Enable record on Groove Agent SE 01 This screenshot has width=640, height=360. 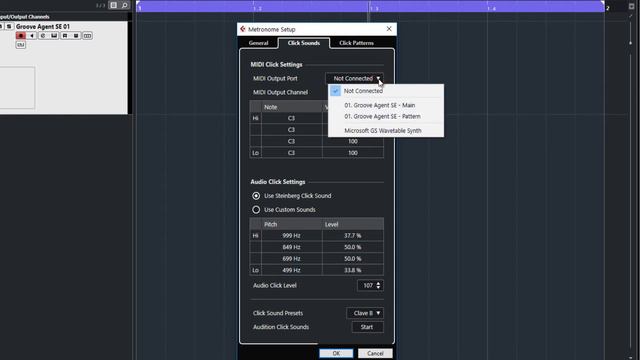pos(20,36)
